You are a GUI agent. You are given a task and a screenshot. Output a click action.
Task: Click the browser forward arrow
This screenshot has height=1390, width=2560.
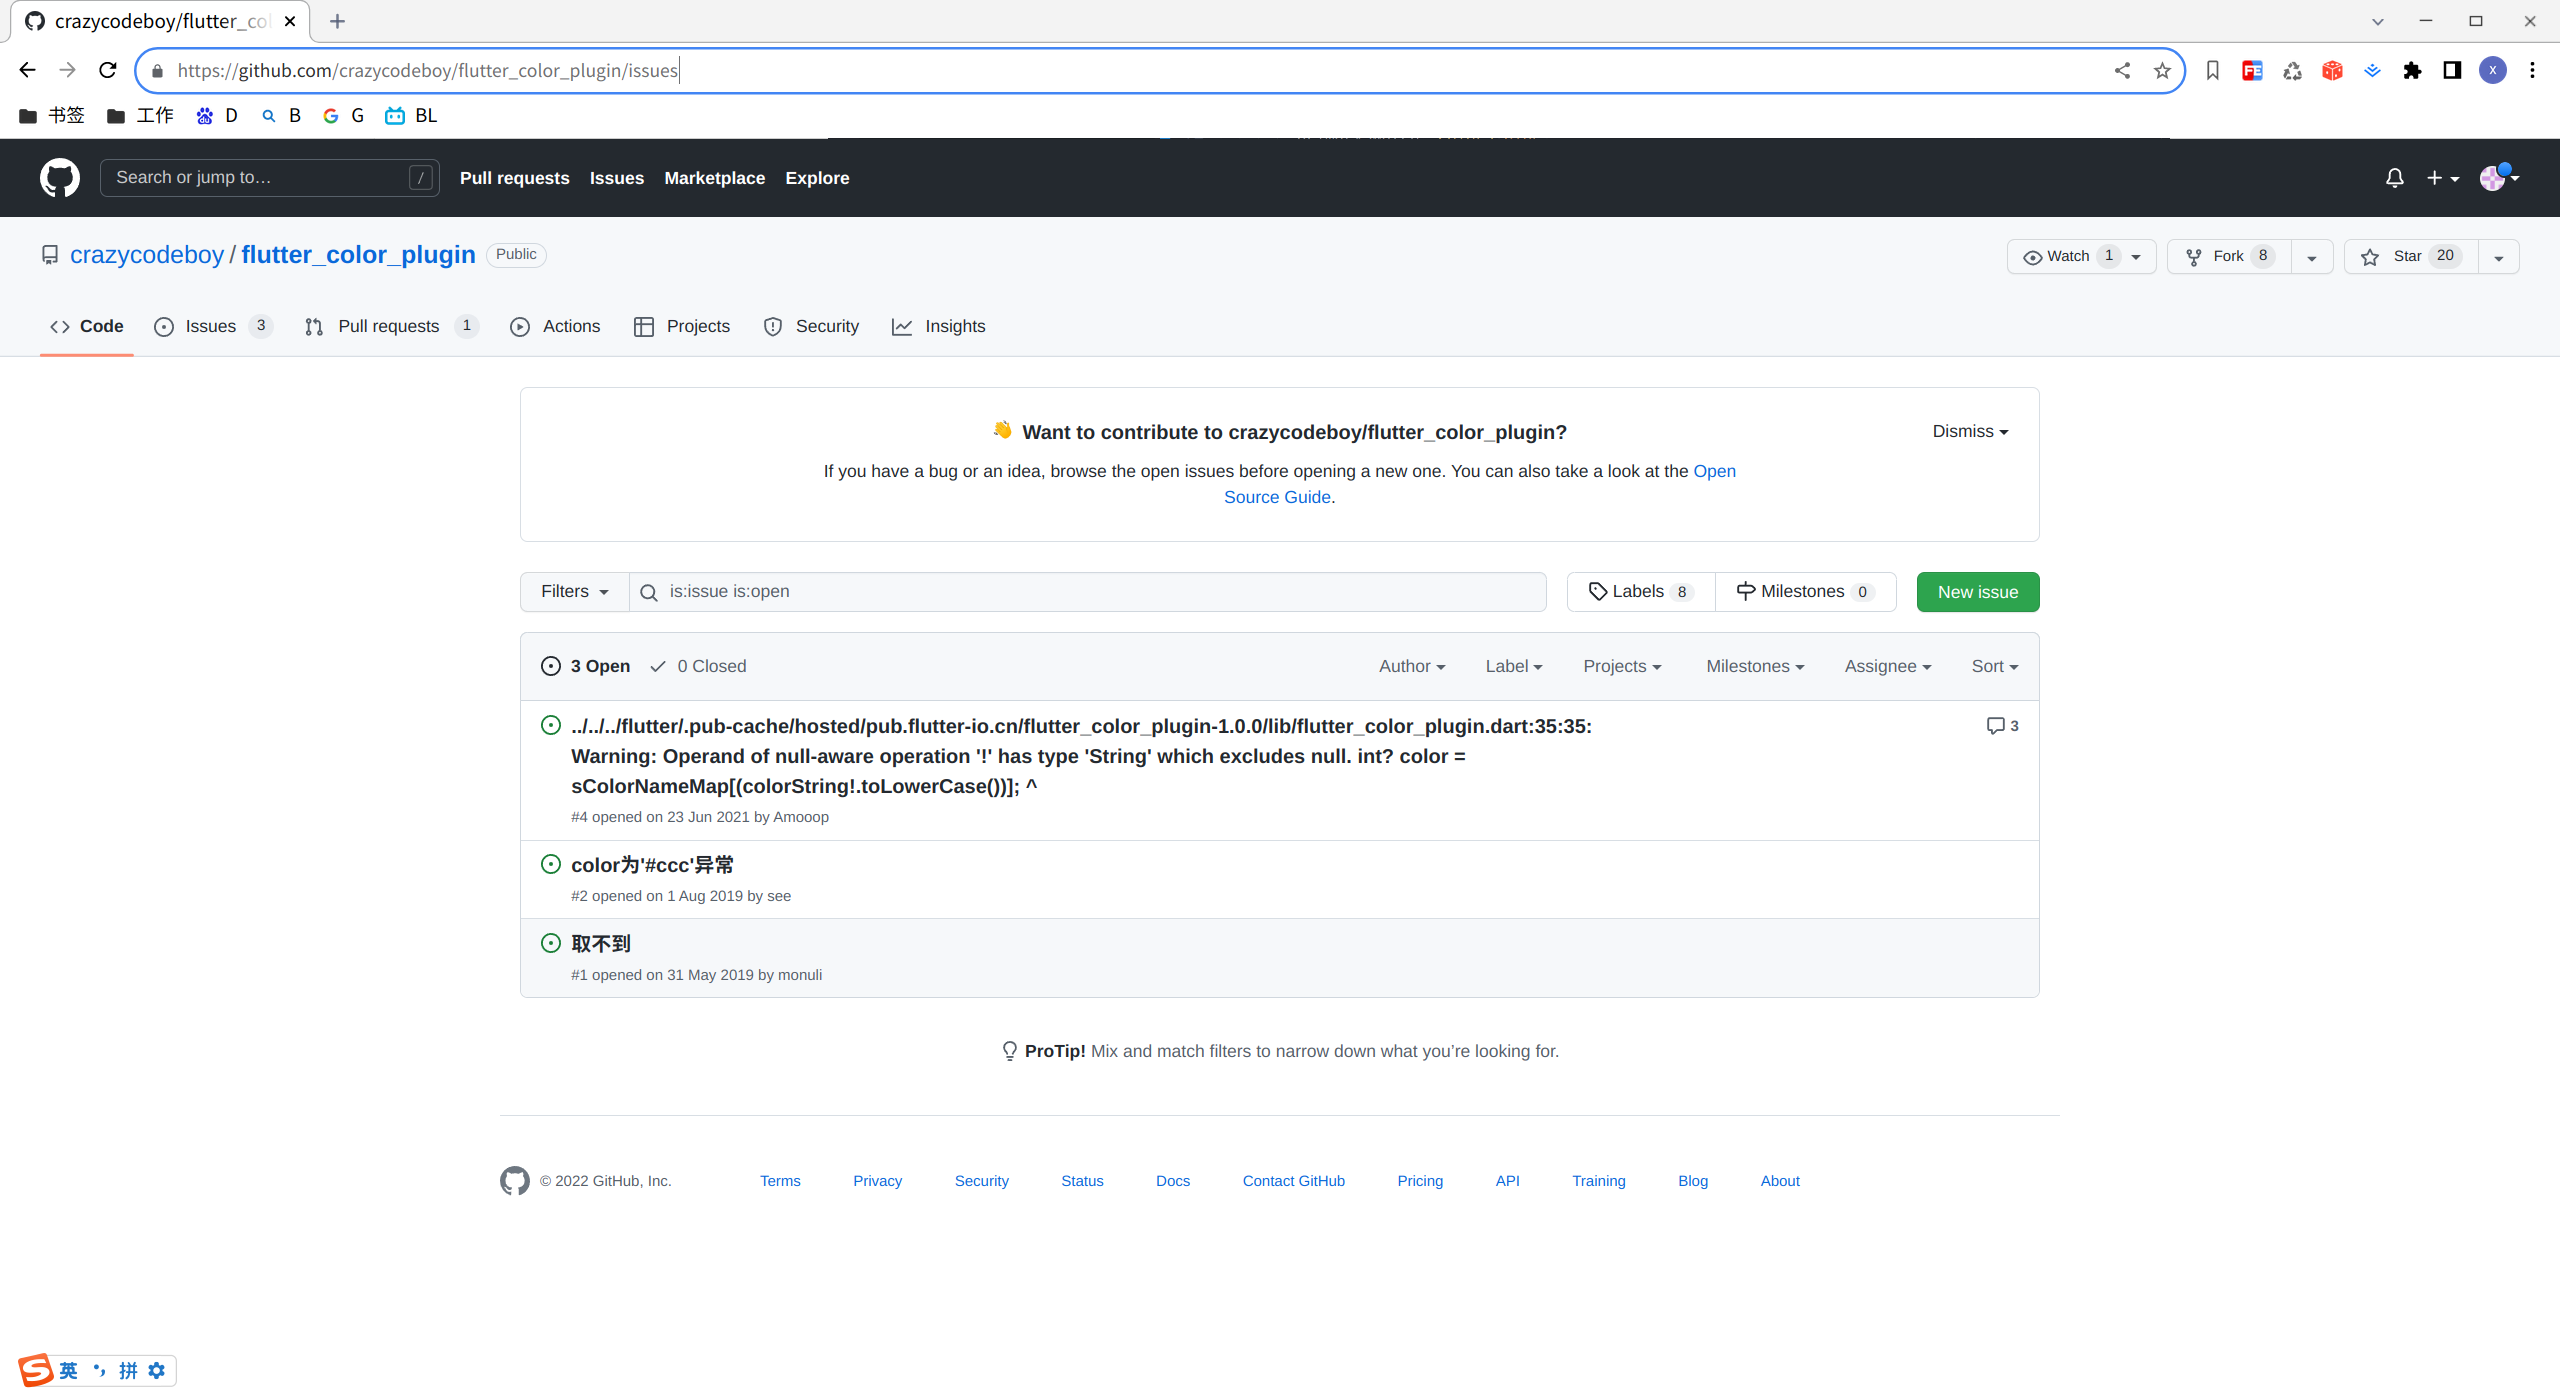[x=67, y=70]
